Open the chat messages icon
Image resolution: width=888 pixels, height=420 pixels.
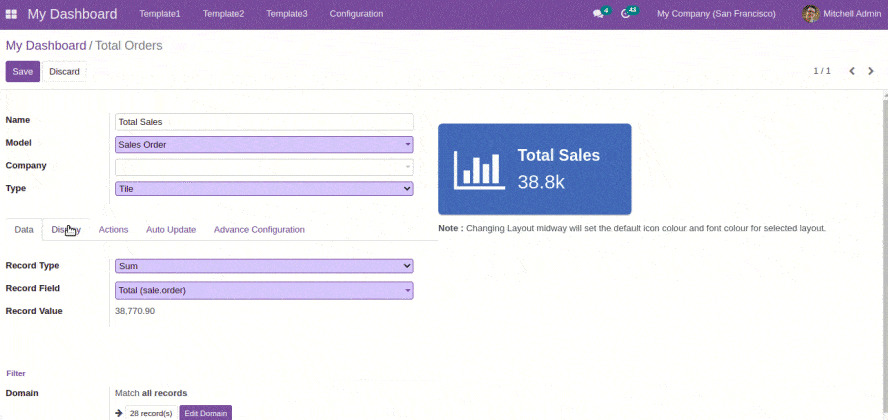pyautogui.click(x=598, y=14)
